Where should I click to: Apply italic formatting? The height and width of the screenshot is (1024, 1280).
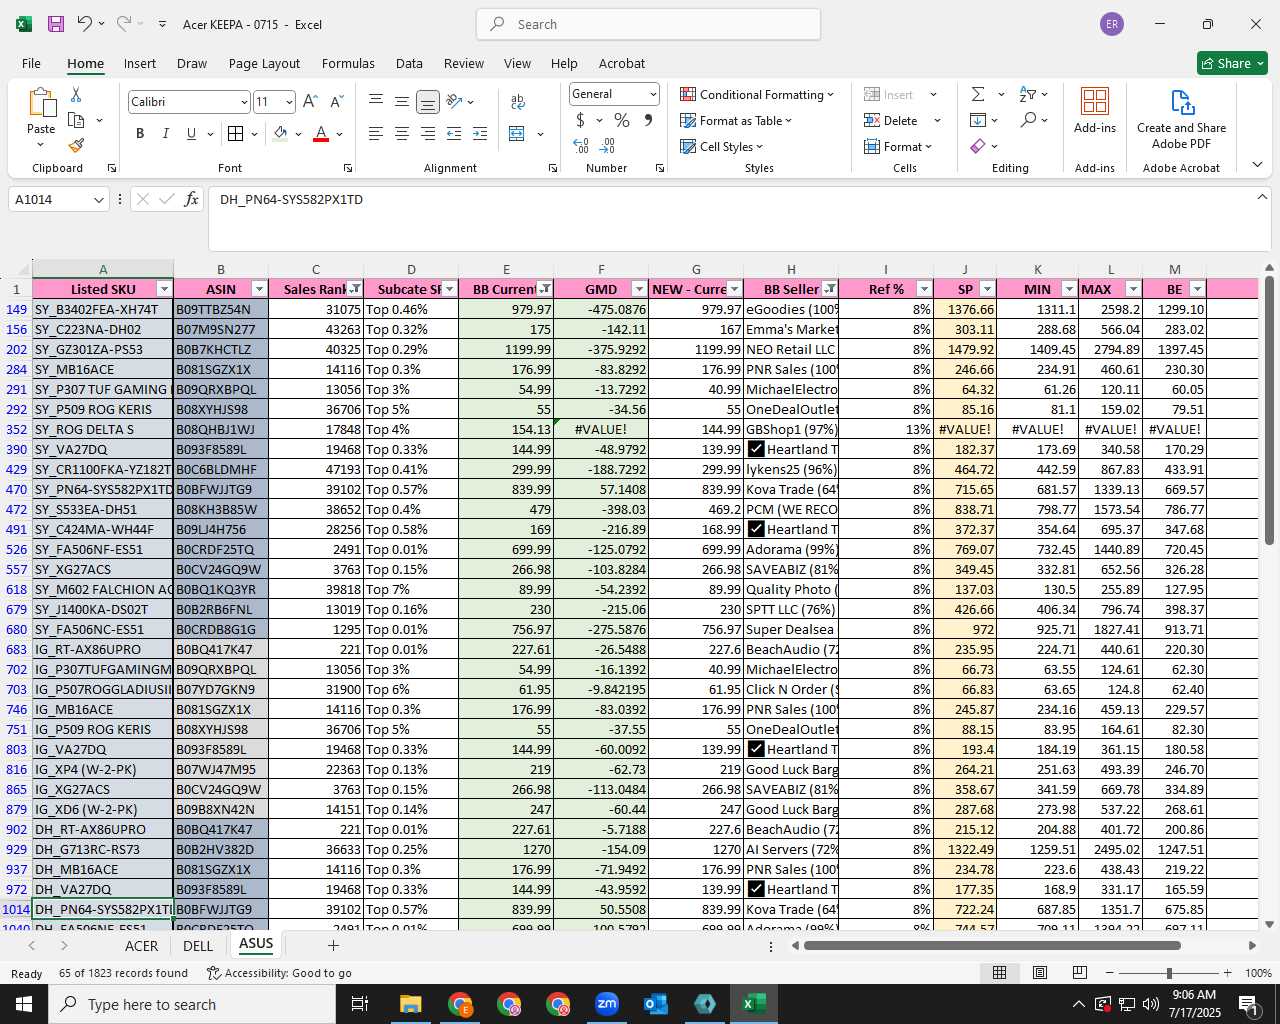(x=165, y=133)
